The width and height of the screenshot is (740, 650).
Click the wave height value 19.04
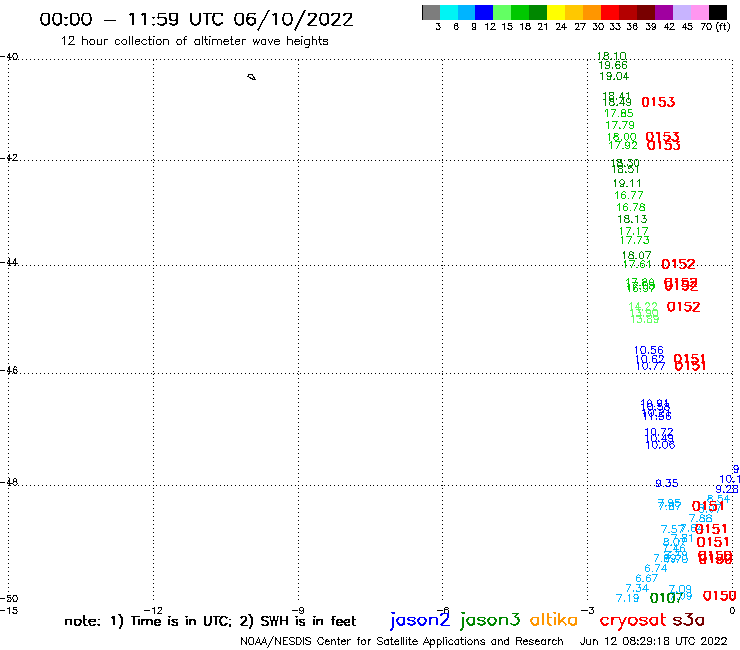click(x=614, y=76)
